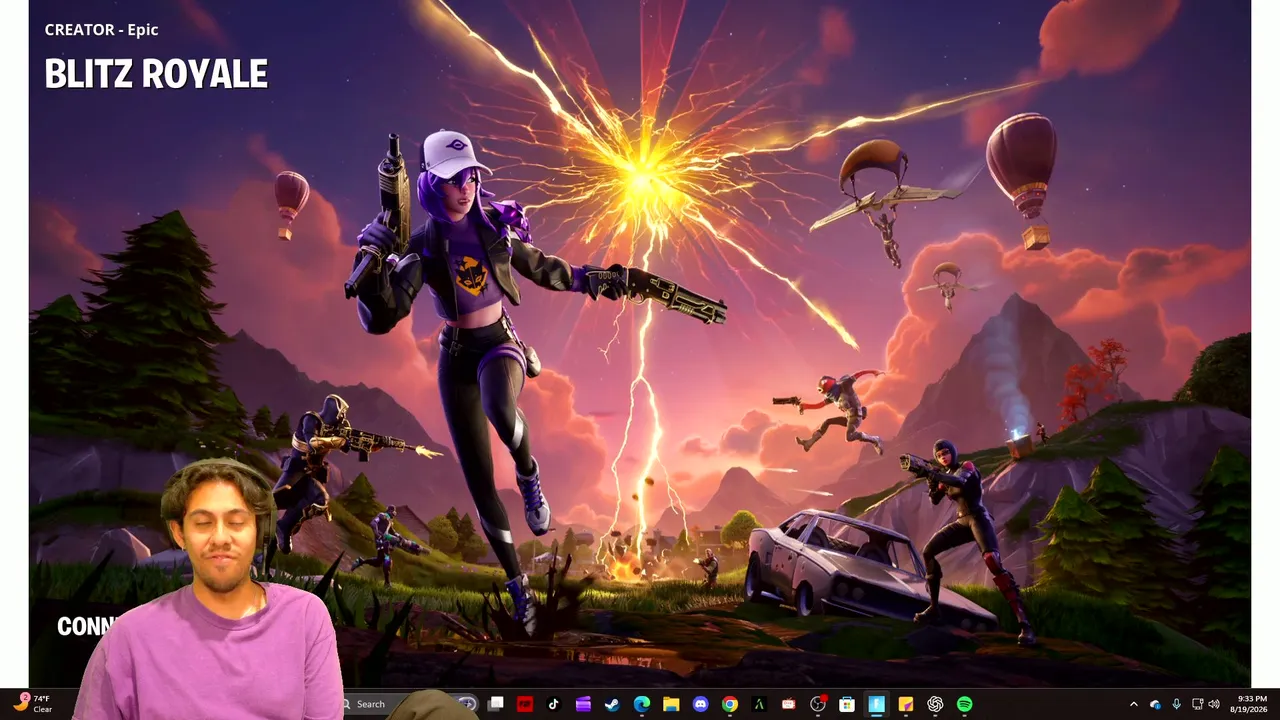Click the BLITZ ROYALE title text
Screen dimensions: 1280x720
click(x=156, y=74)
